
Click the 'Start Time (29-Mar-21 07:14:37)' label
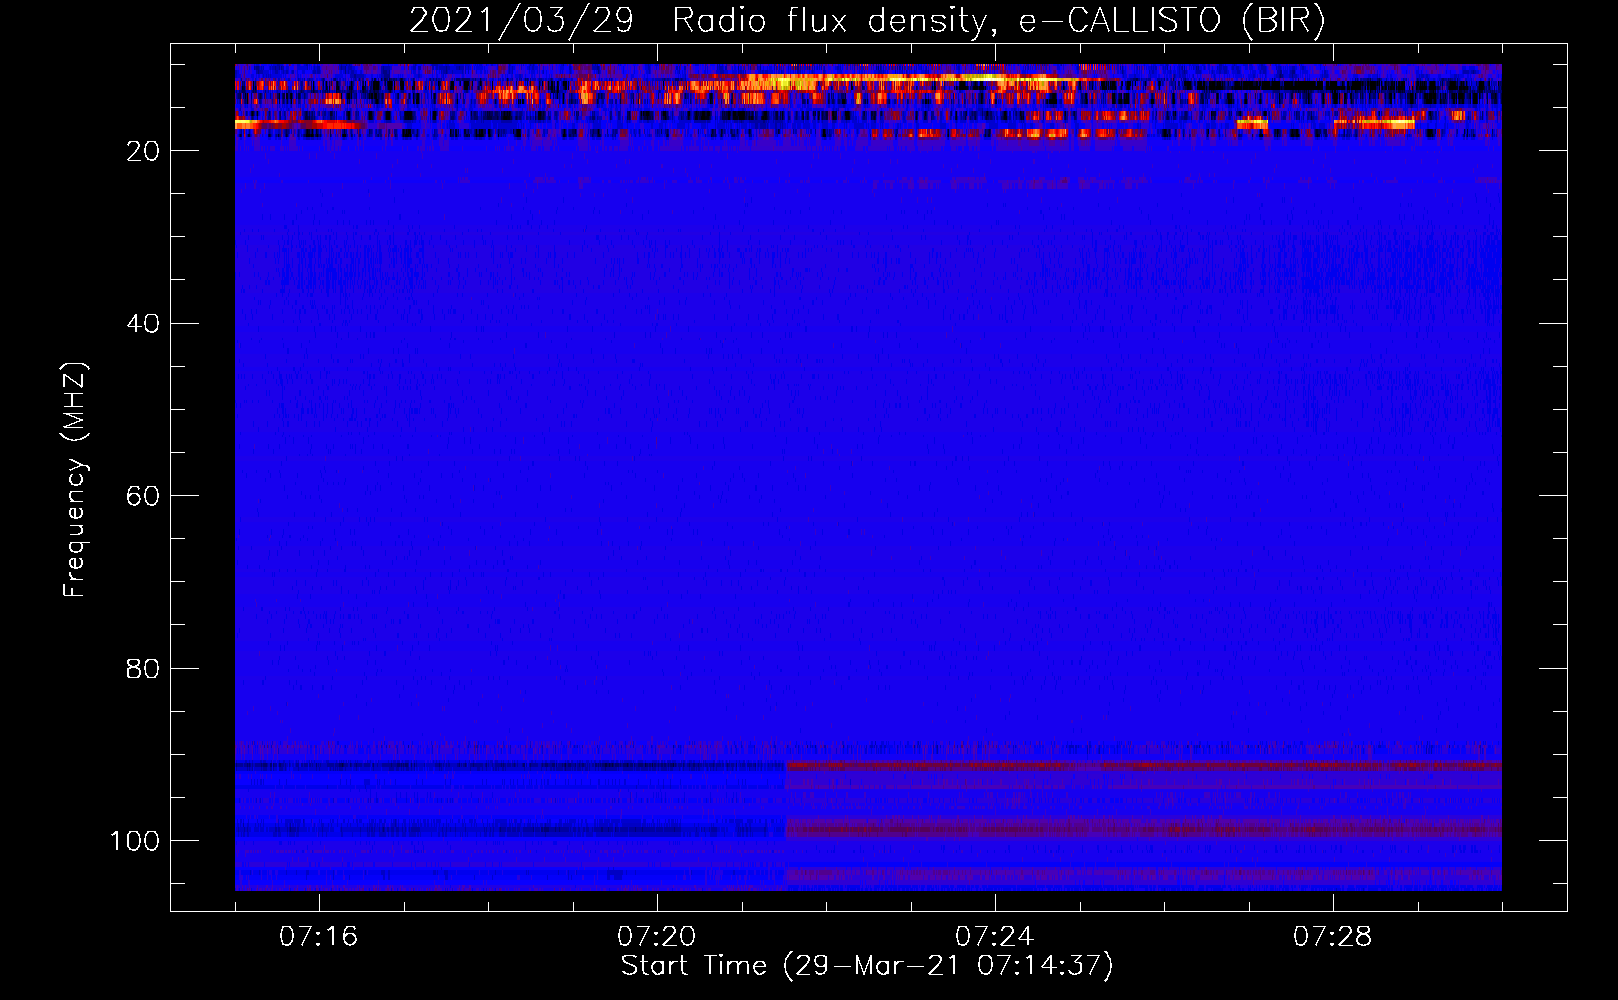click(x=867, y=966)
